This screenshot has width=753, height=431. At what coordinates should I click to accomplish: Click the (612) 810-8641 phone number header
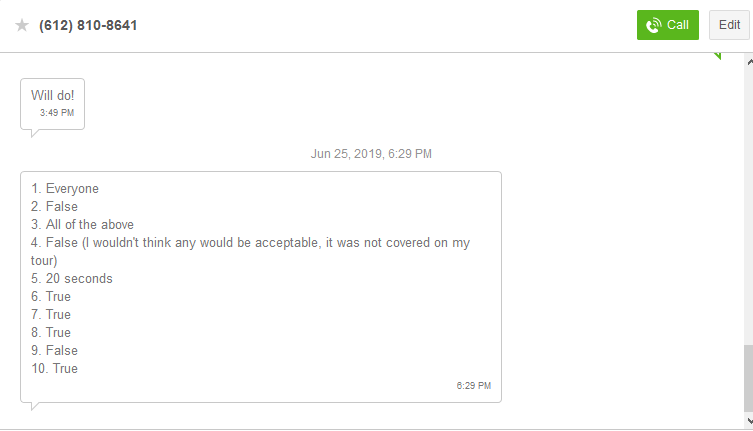pos(88,25)
